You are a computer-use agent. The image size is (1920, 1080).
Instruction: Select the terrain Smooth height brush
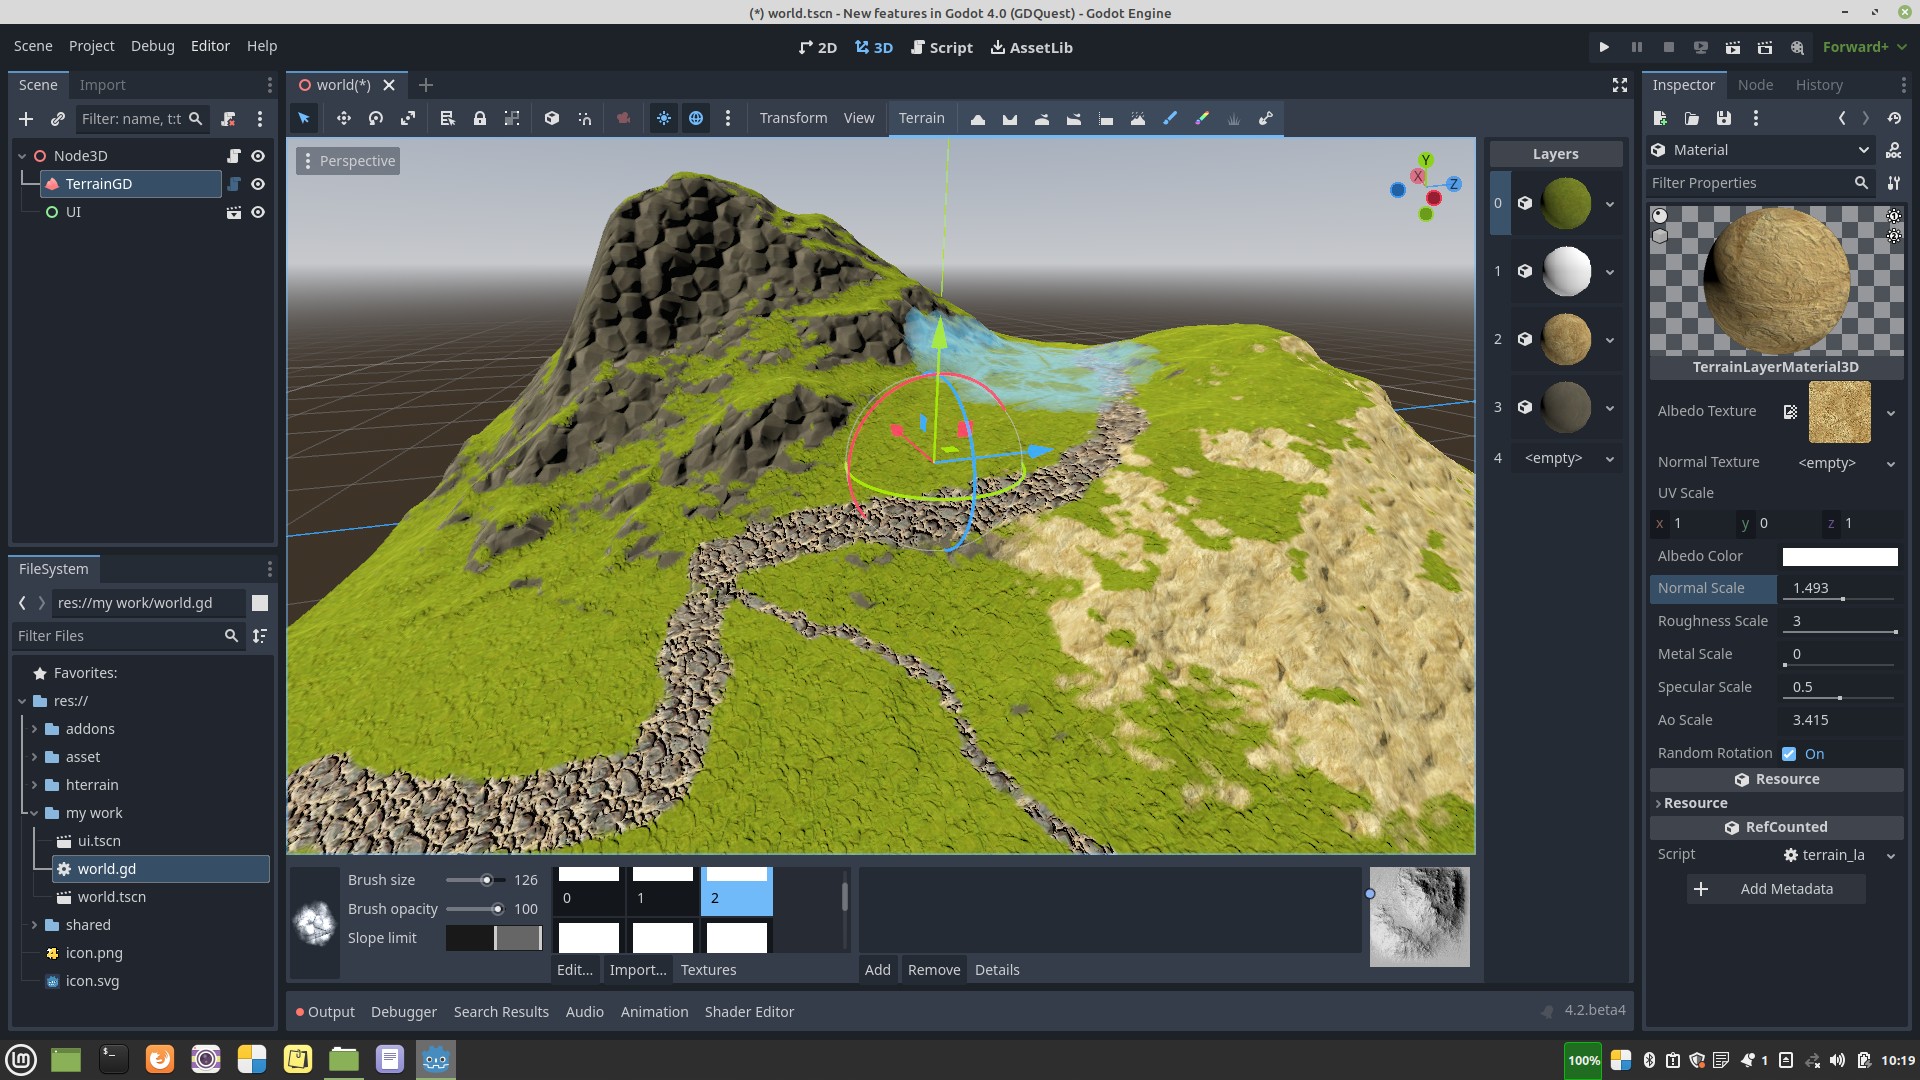coord(1041,119)
